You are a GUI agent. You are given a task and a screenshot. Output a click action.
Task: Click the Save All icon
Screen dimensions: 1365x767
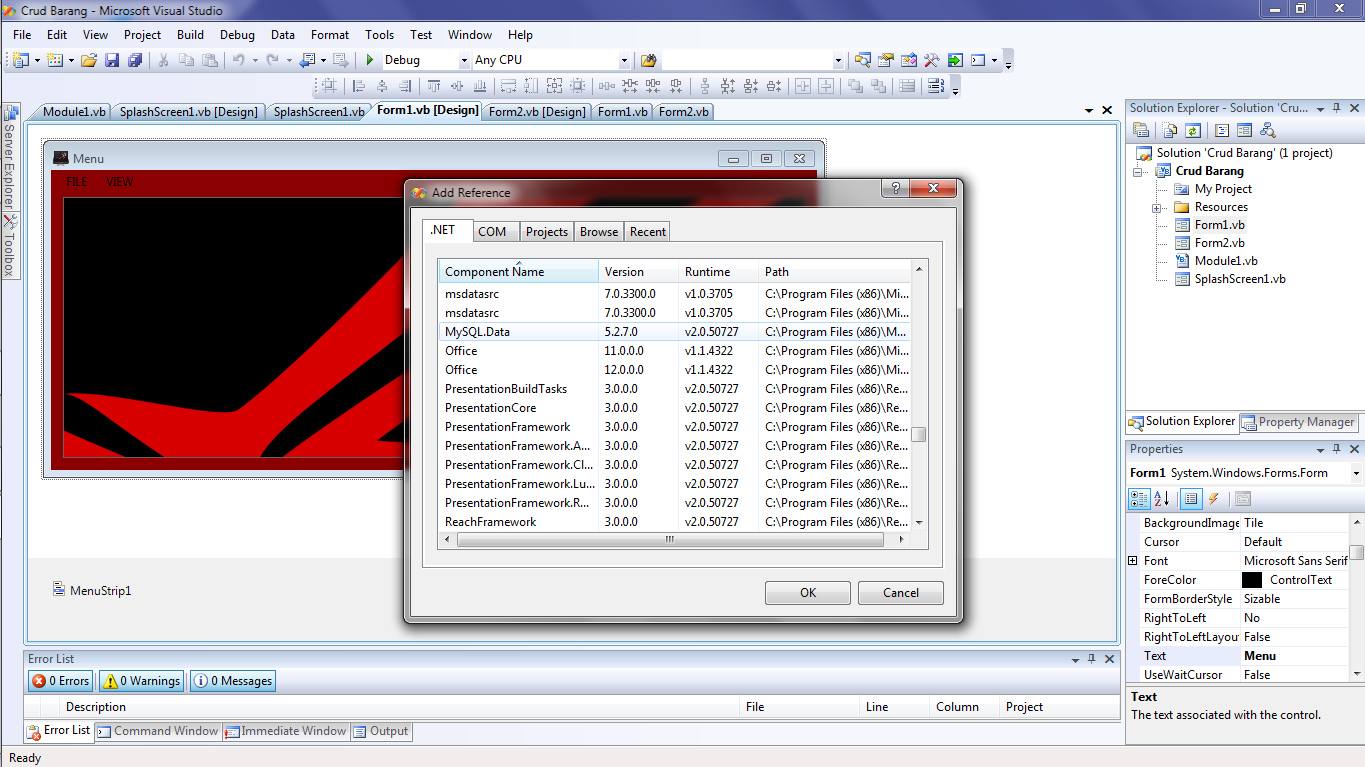(135, 60)
